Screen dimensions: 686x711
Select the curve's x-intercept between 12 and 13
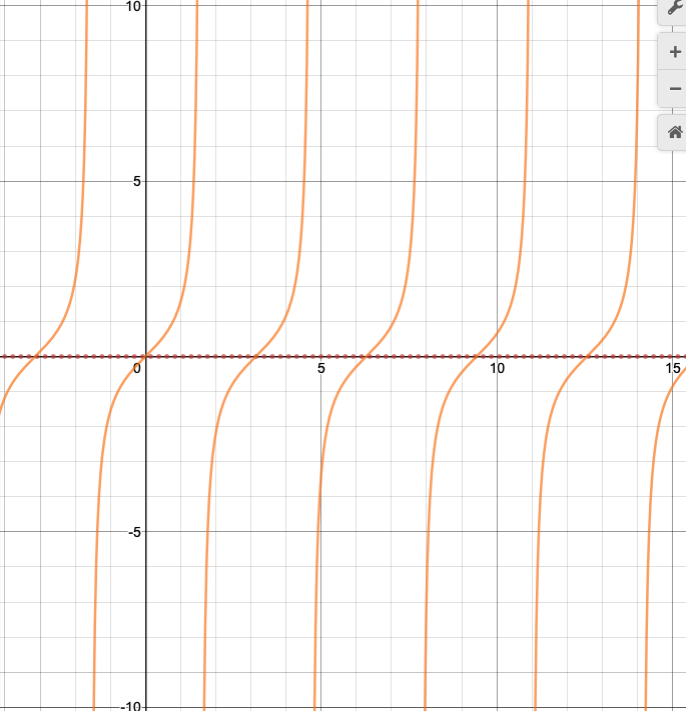(x=588, y=356)
